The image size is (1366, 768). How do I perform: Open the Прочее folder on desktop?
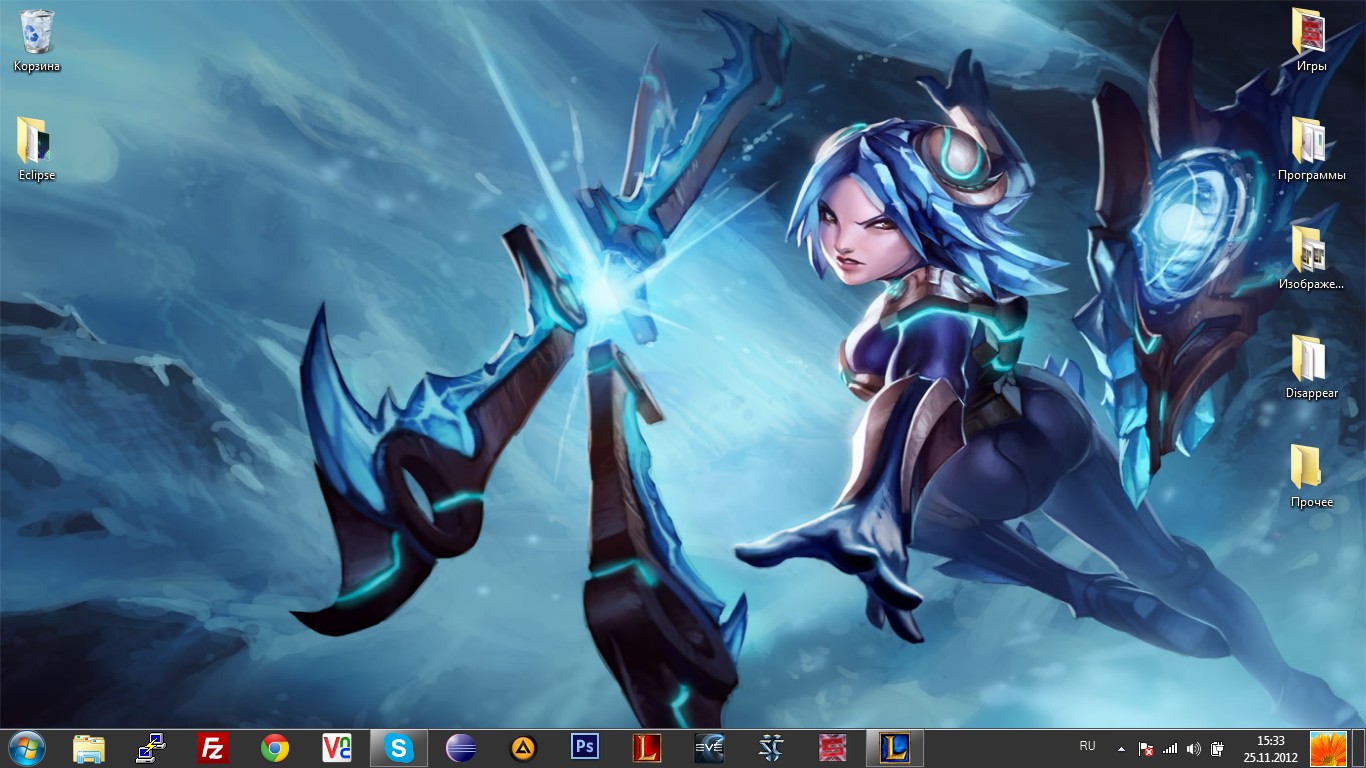(1311, 477)
